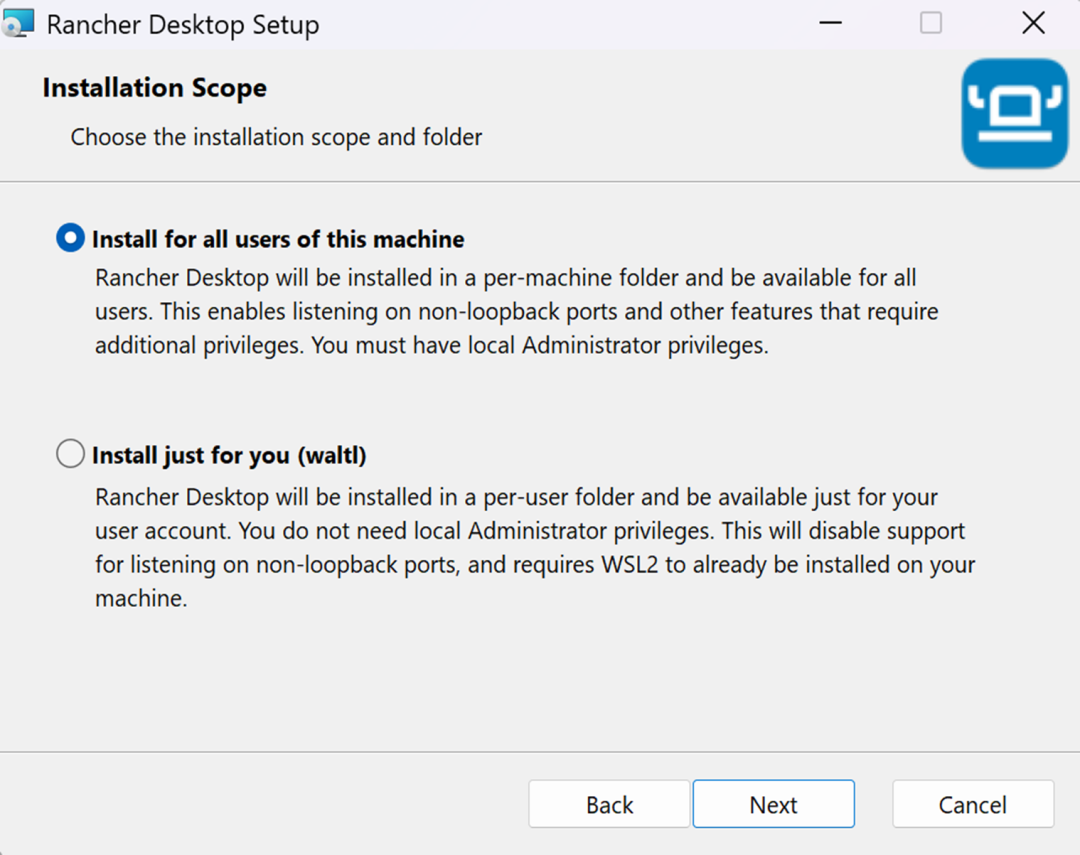This screenshot has height=855, width=1080.
Task: Click the blue Rancher Desktop logo
Action: 1014,113
